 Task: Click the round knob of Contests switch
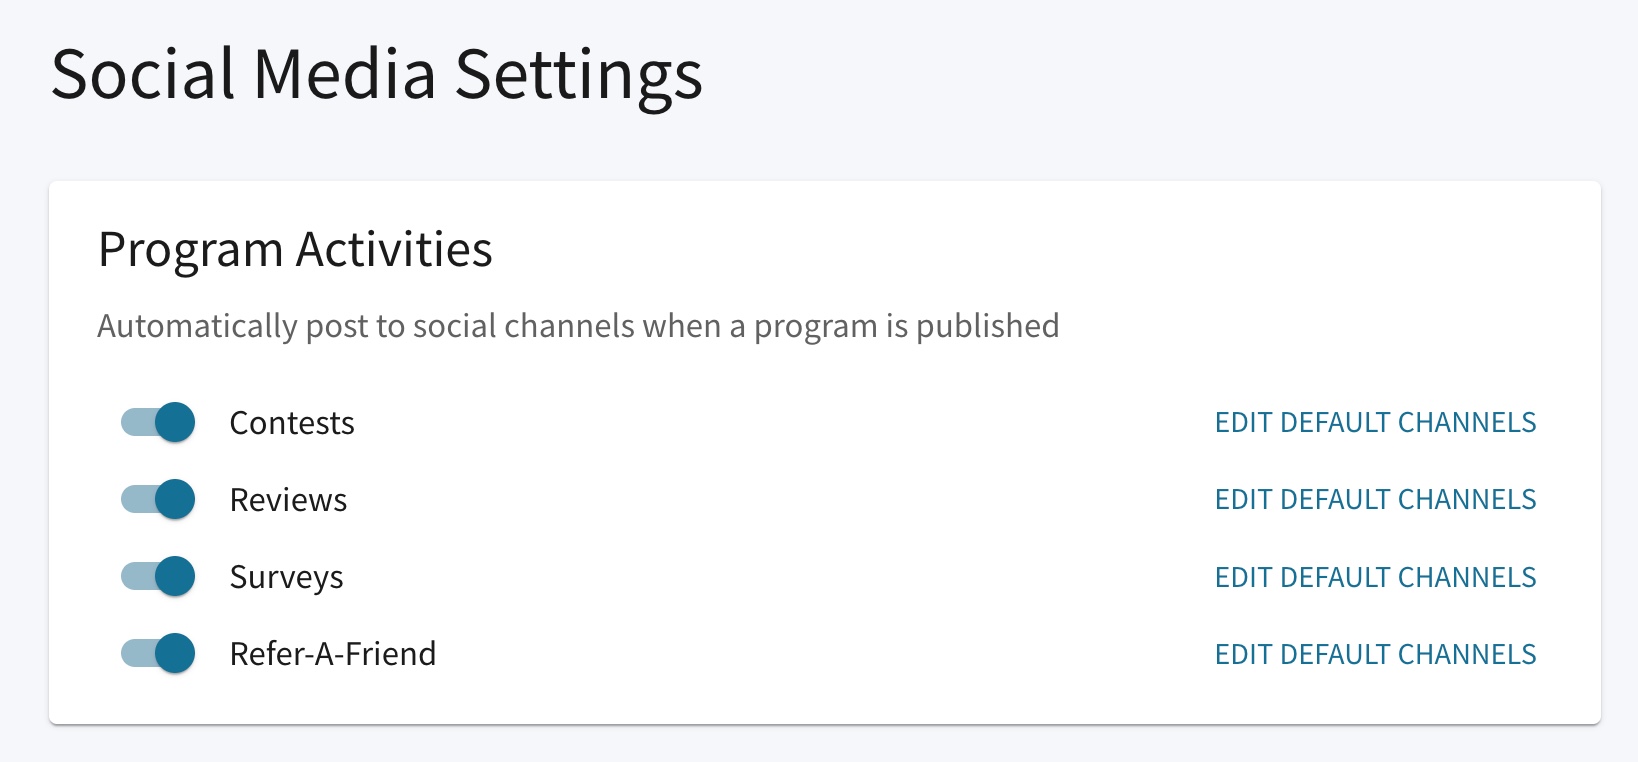[x=175, y=422]
